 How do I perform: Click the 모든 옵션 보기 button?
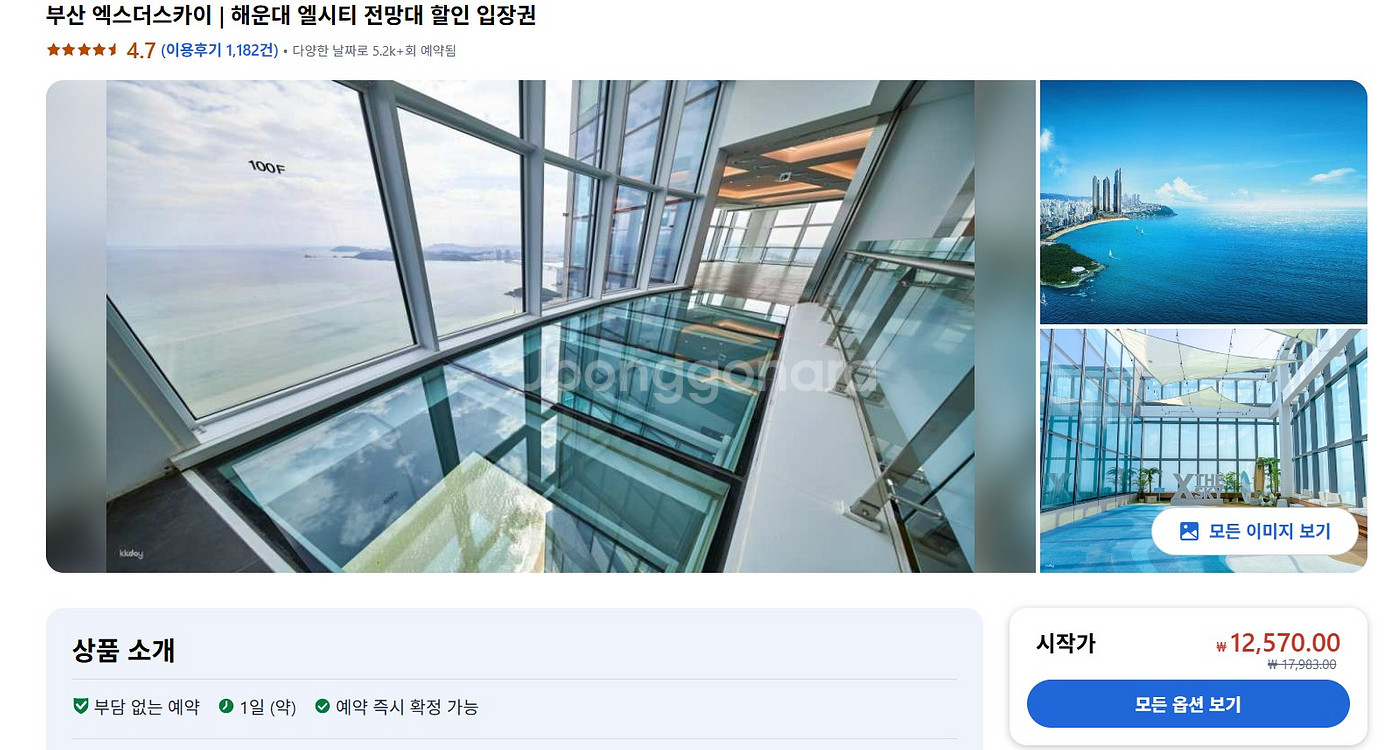[1188, 704]
